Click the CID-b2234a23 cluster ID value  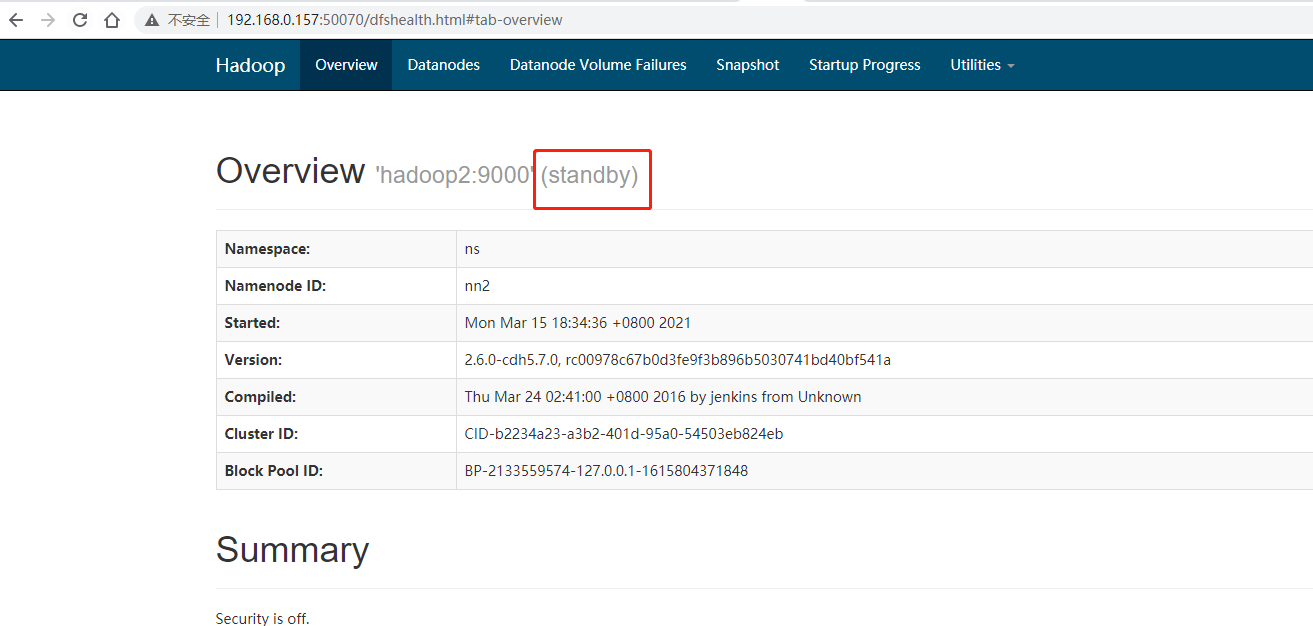tap(624, 434)
